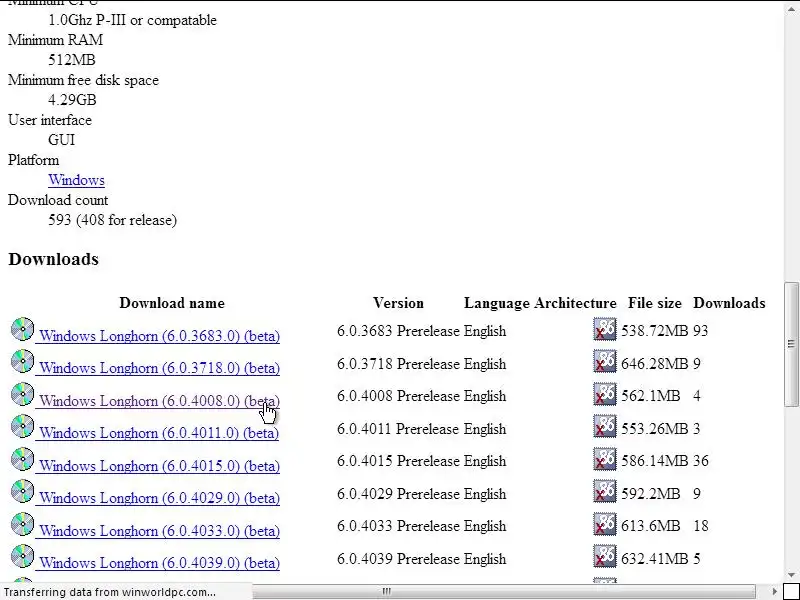Click download count 93
The height and width of the screenshot is (600, 800).
(701, 331)
